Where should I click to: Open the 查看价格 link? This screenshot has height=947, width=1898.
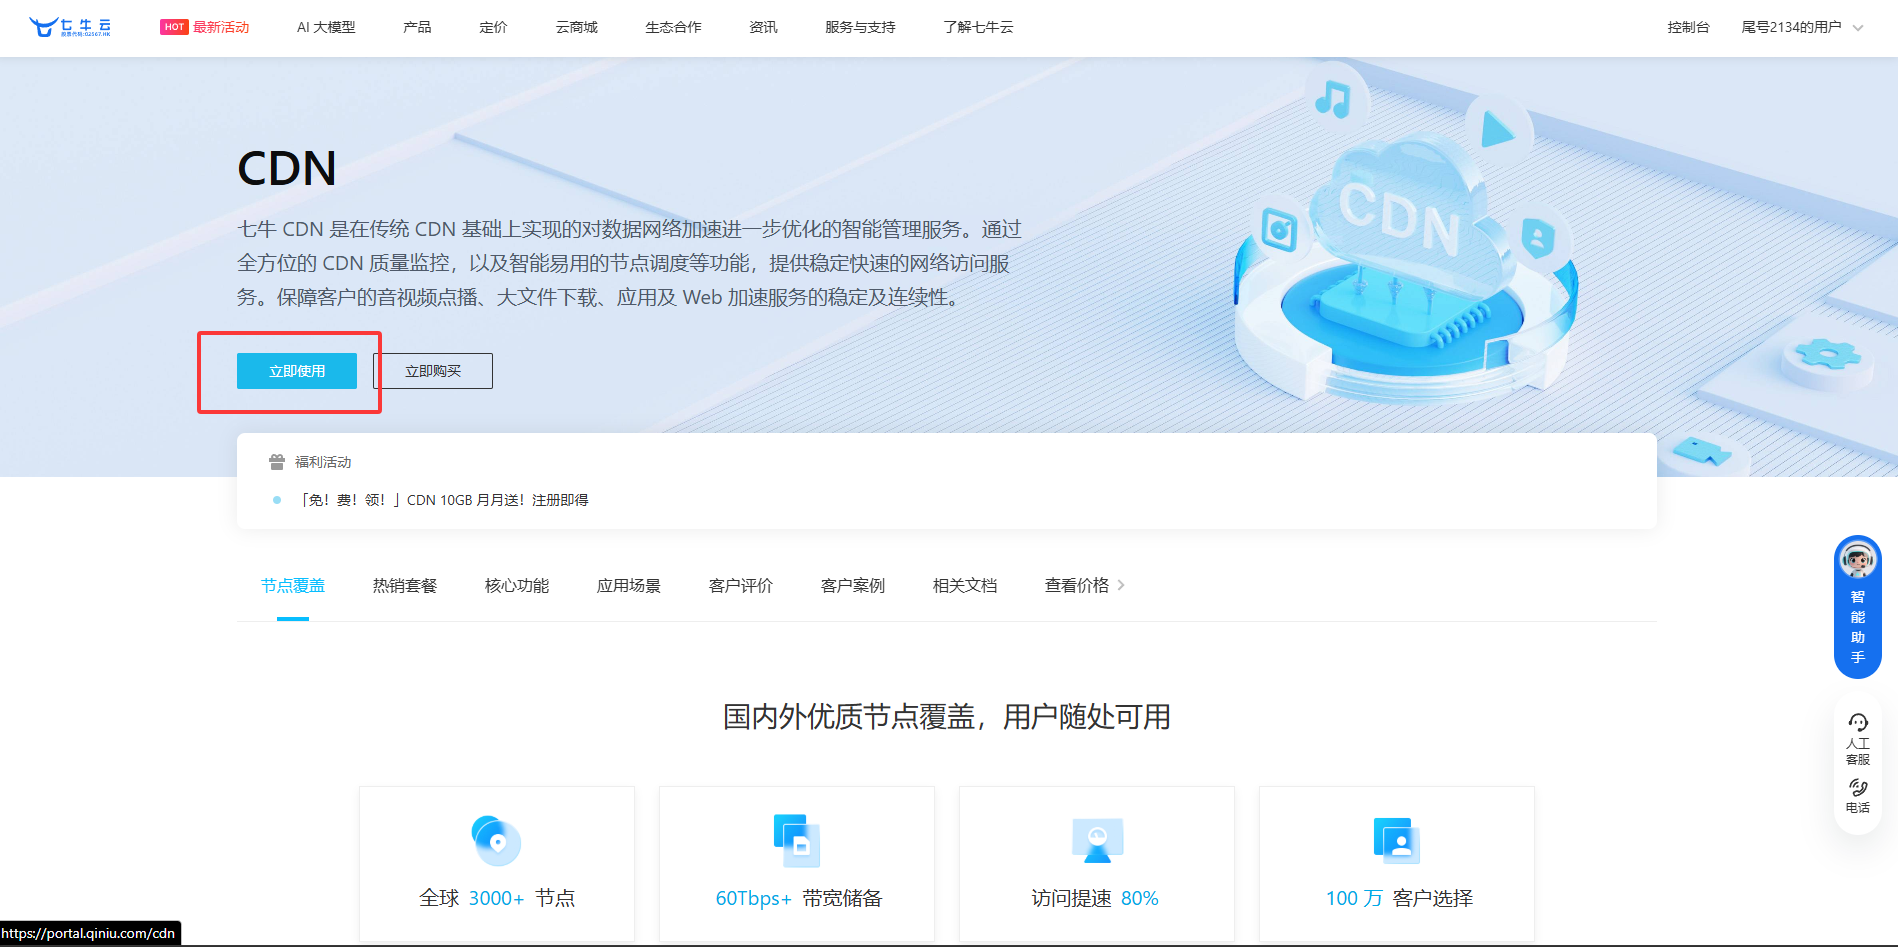point(1077,585)
